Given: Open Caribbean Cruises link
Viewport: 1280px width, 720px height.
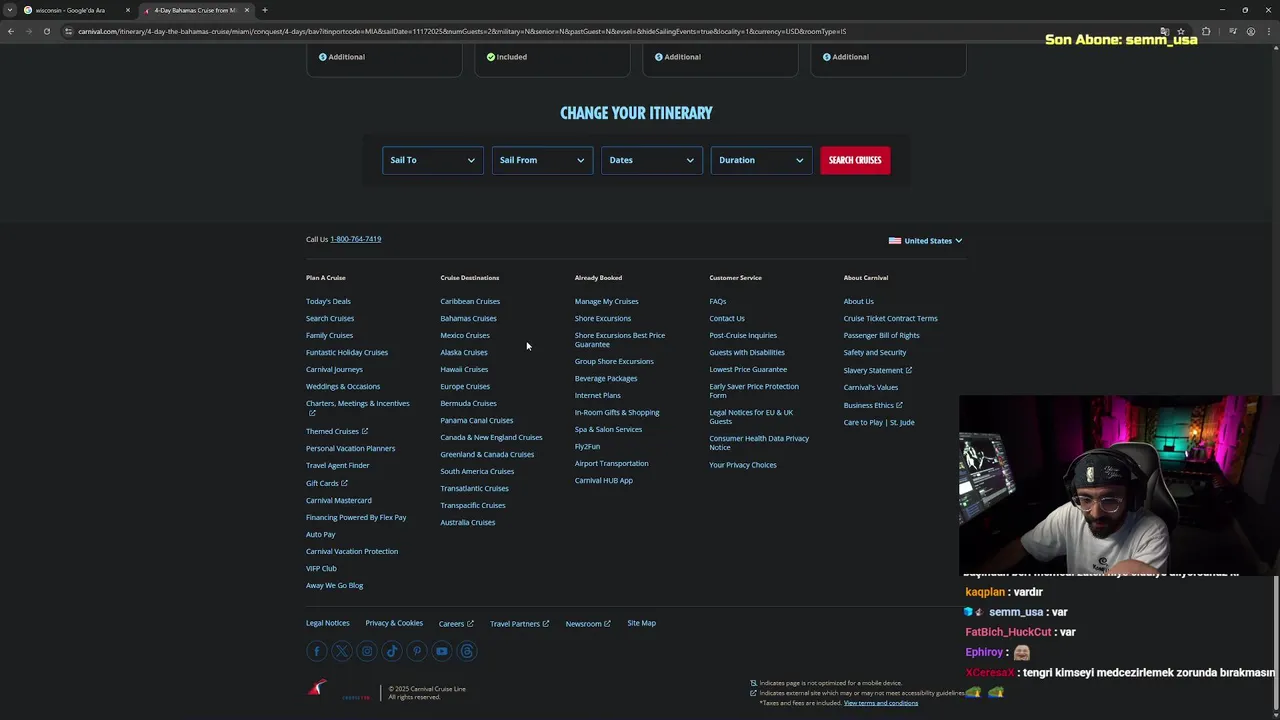Looking at the screenshot, I should coord(470,301).
